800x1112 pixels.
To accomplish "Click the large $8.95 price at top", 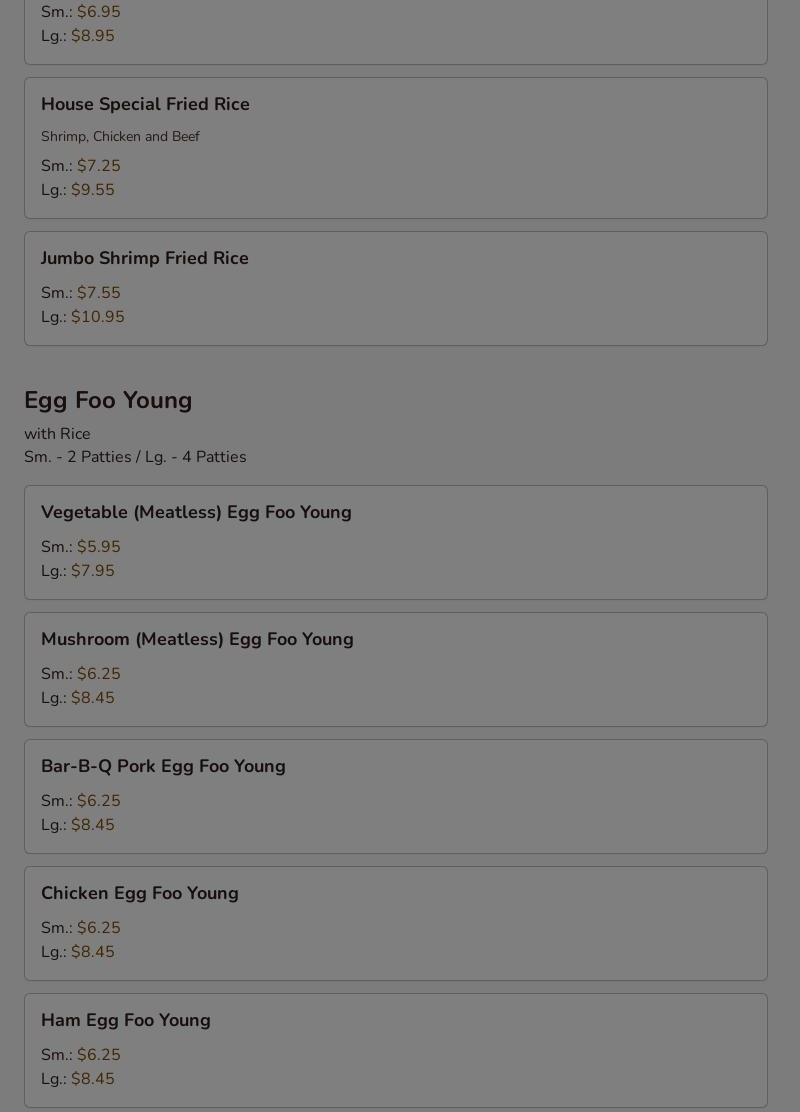I will point(92,35).
